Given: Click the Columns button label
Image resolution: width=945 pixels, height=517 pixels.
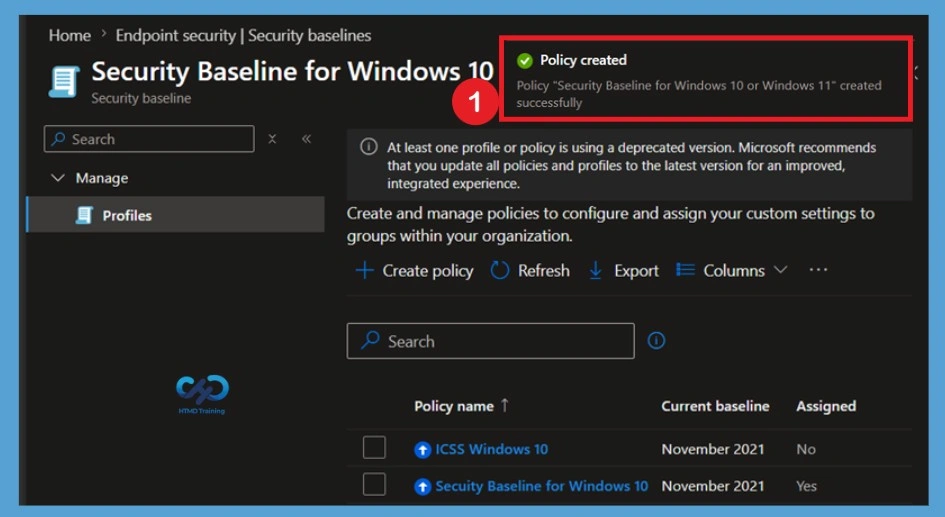Looking at the screenshot, I should click(x=734, y=271).
